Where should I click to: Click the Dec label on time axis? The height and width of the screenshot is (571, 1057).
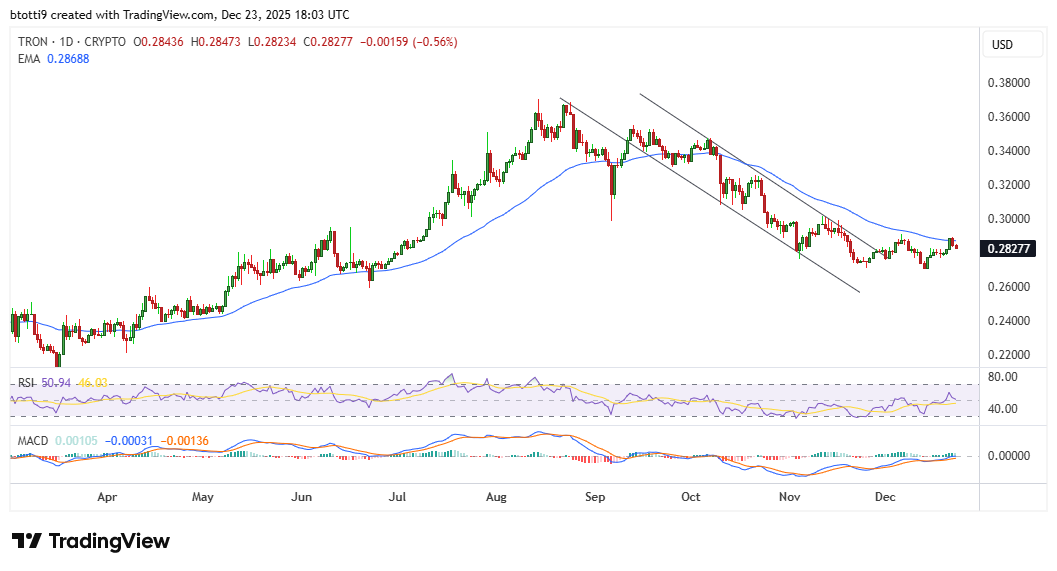pos(885,496)
